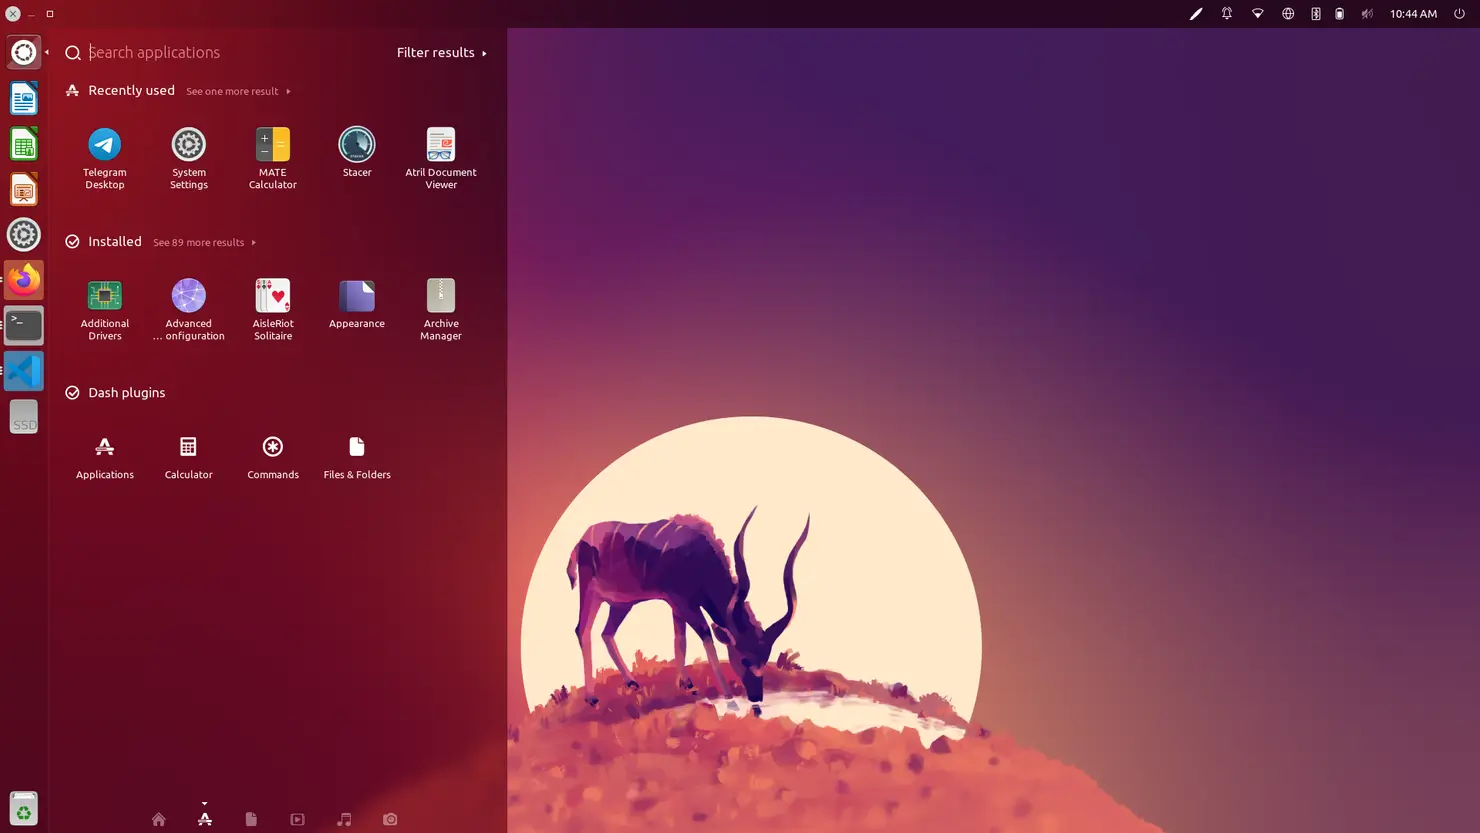This screenshot has width=1480, height=833.
Task: Select Commands dash plugin
Action: (272, 457)
